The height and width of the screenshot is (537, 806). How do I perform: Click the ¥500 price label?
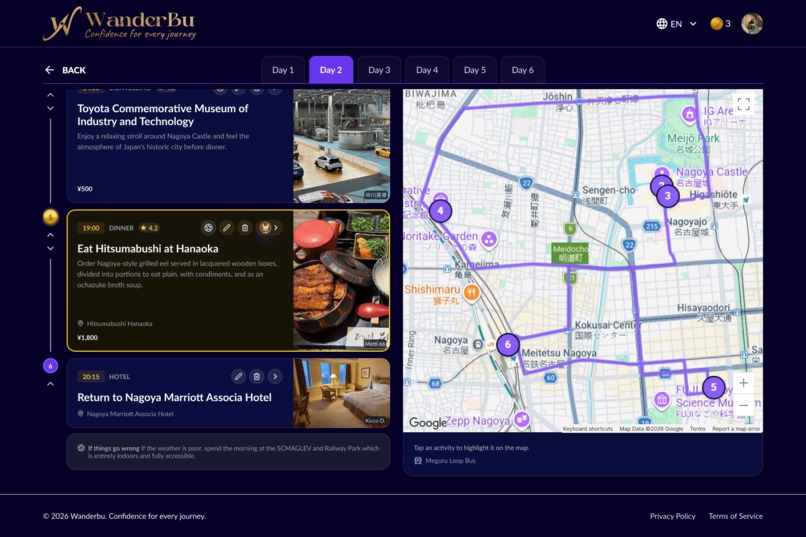pos(85,189)
